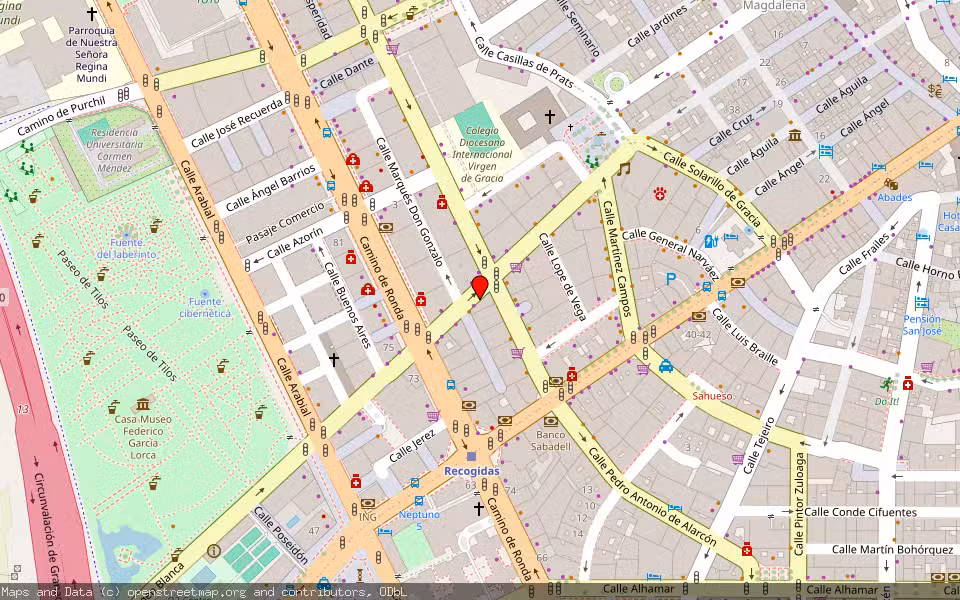Image resolution: width=960 pixels, height=600 pixels.
Task: Click the pharmacy icon next to Do It!
Action: coord(908,384)
